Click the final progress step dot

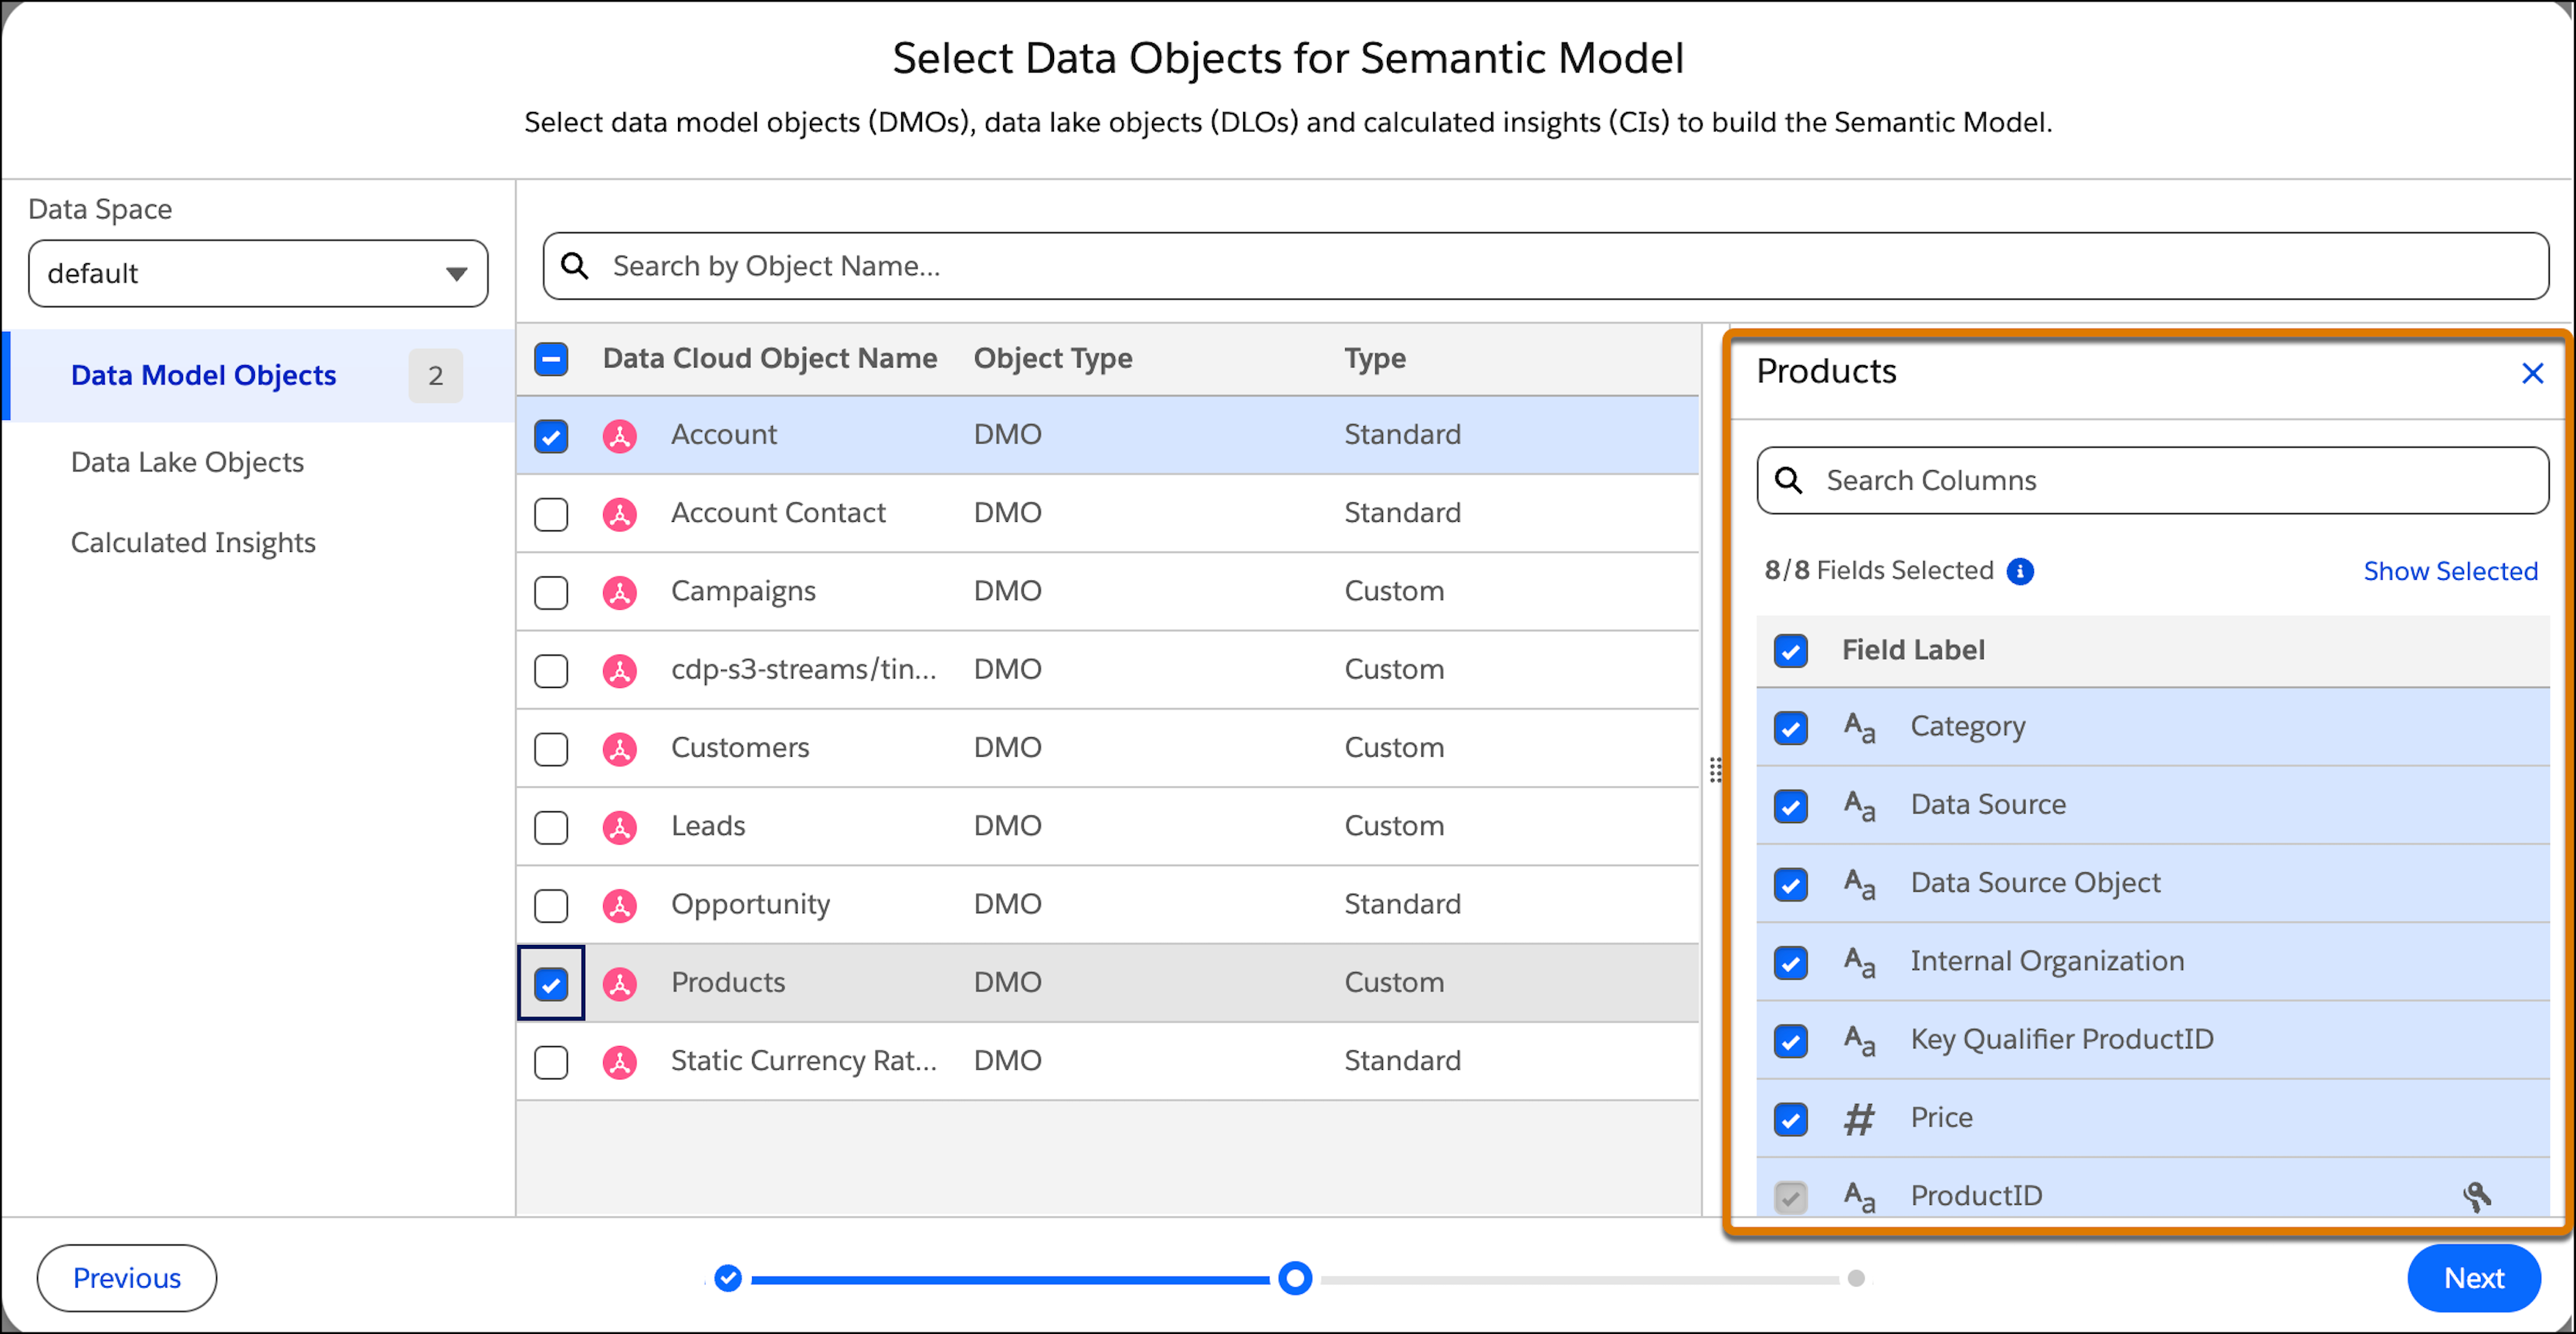(1856, 1278)
